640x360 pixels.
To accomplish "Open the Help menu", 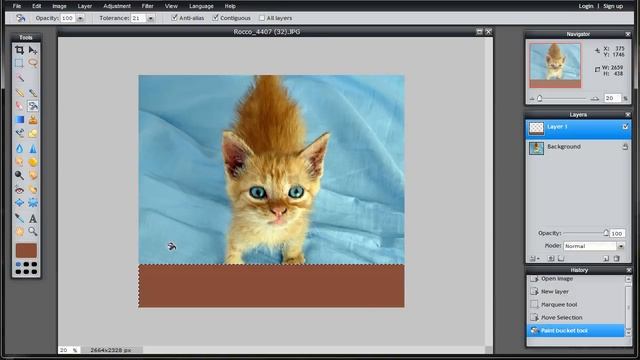I will point(230,6).
